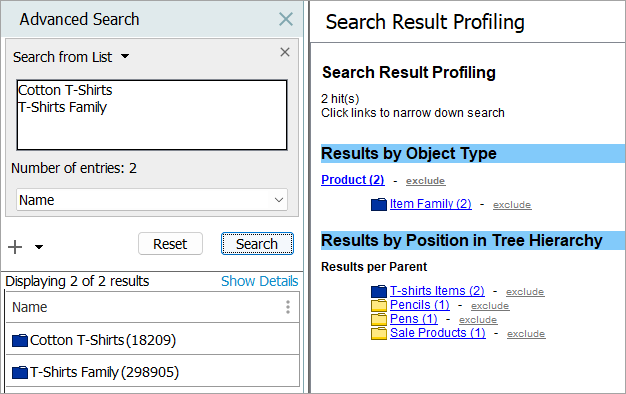The image size is (626, 394).
Task: Open the dropdown arrow beside plus icon
Action: pos(39,247)
